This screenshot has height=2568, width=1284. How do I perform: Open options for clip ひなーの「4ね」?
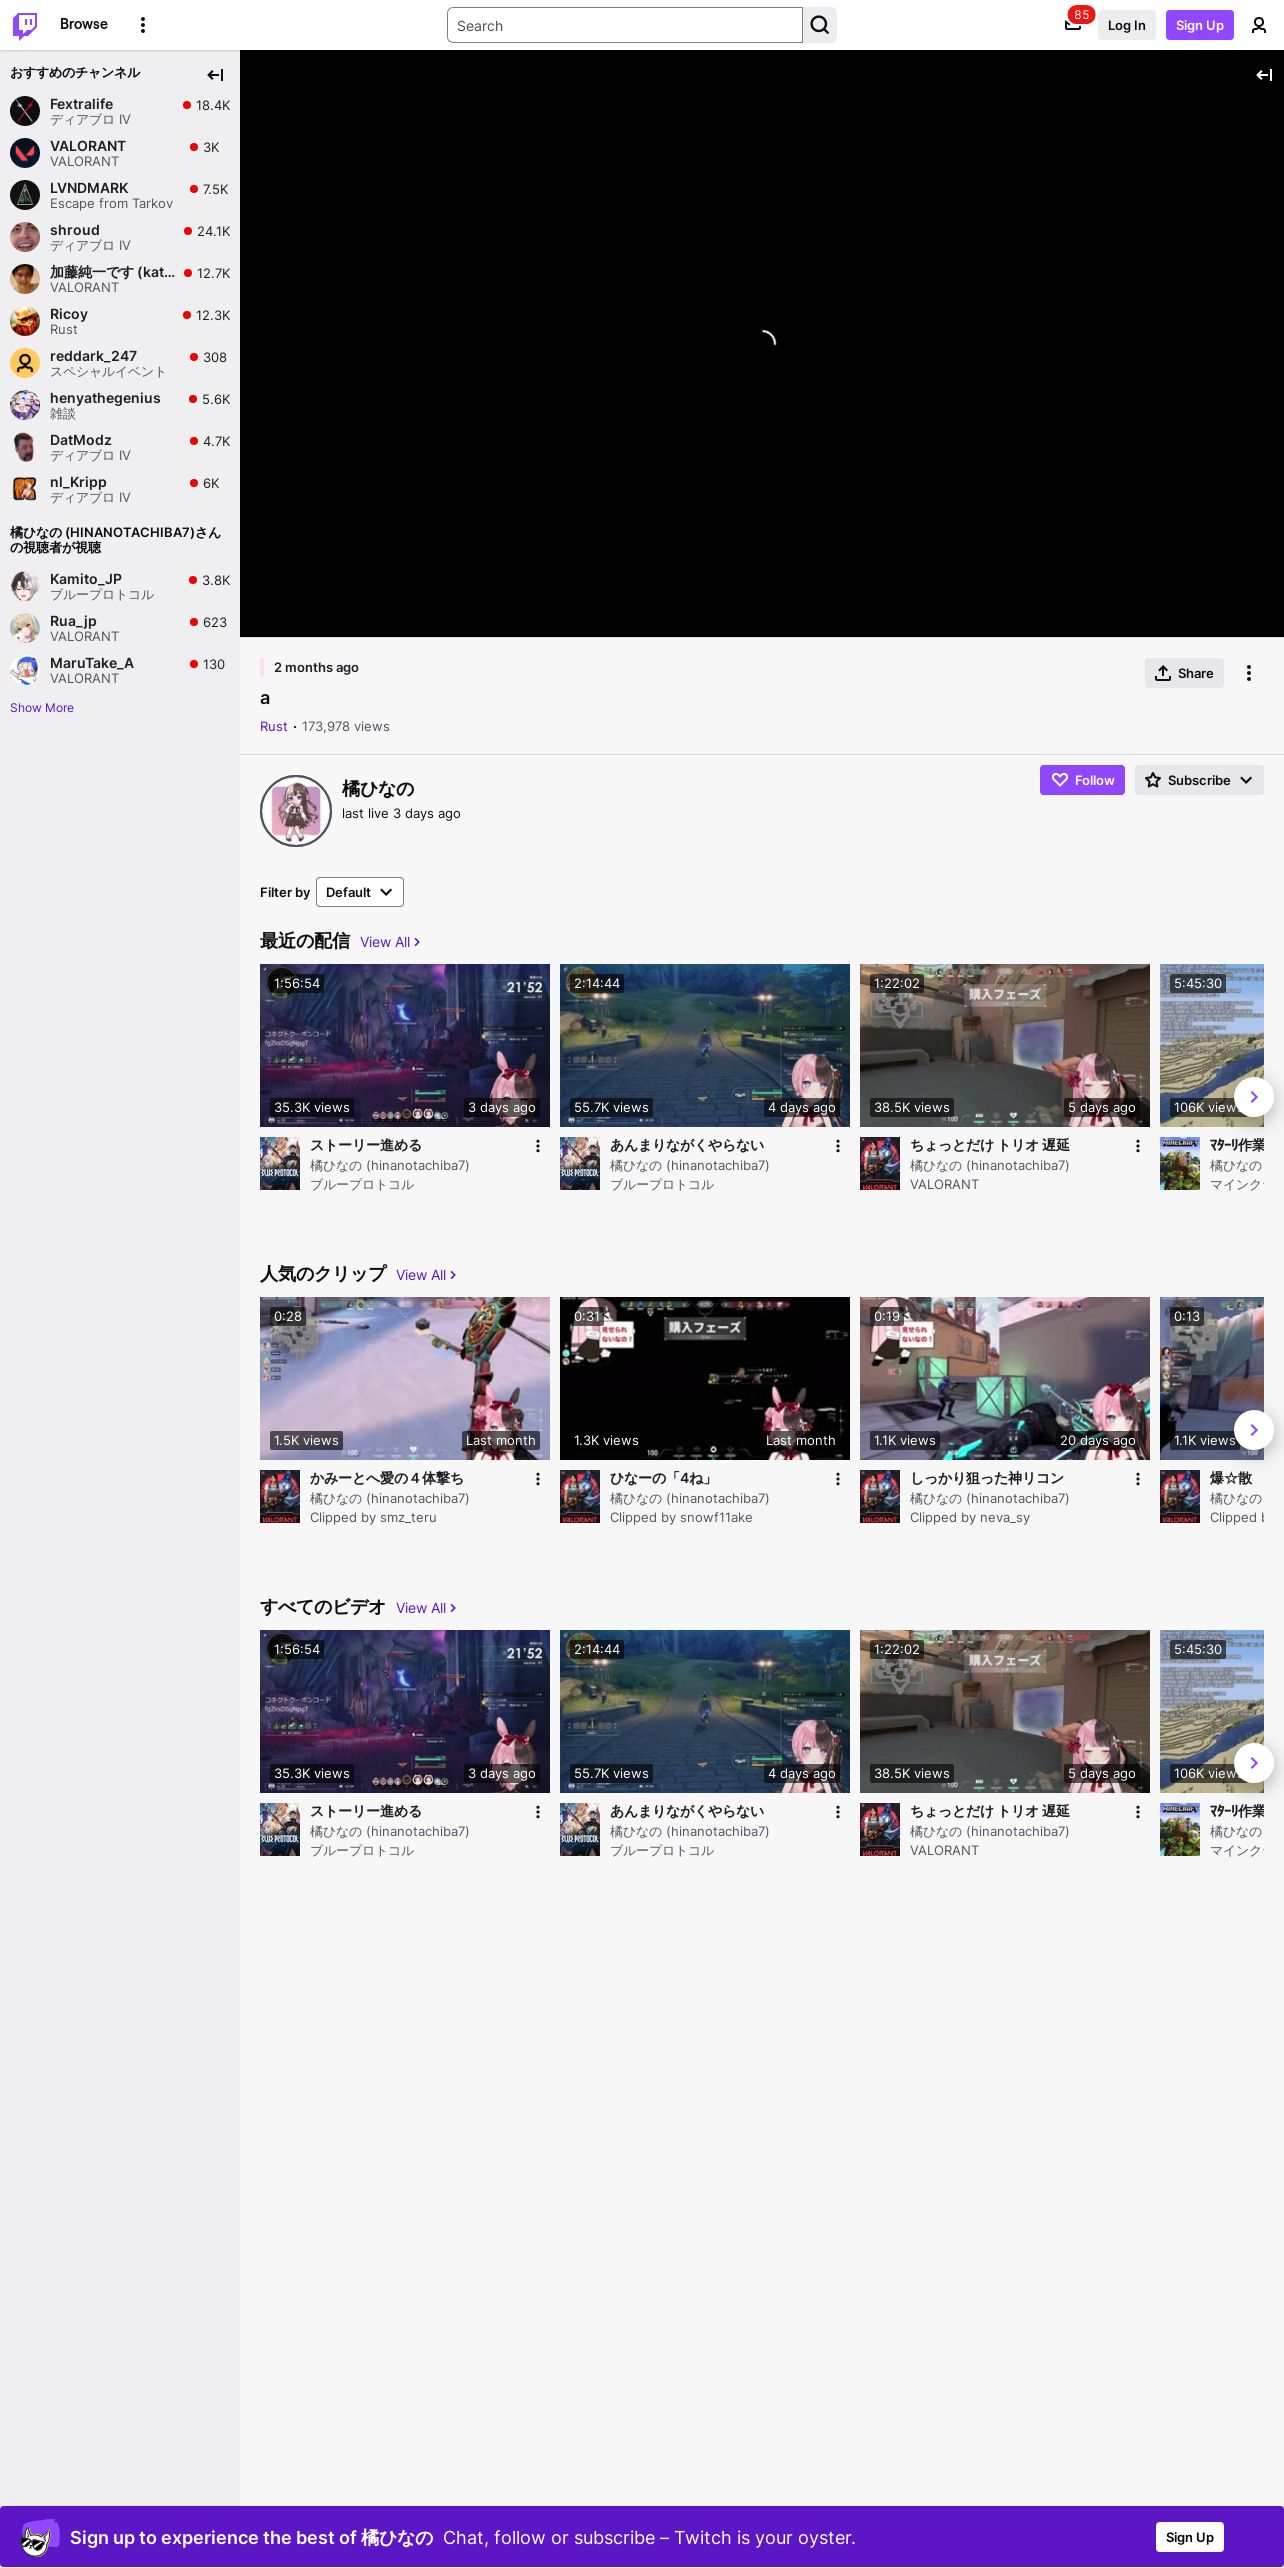838,1479
